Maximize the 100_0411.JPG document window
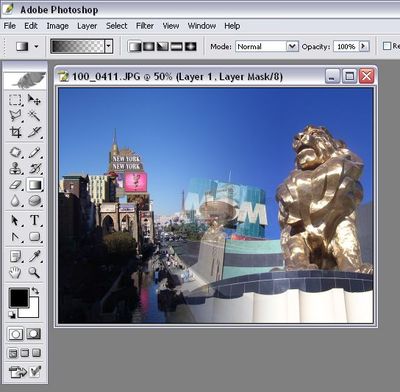This screenshot has height=392, width=400. [x=349, y=76]
